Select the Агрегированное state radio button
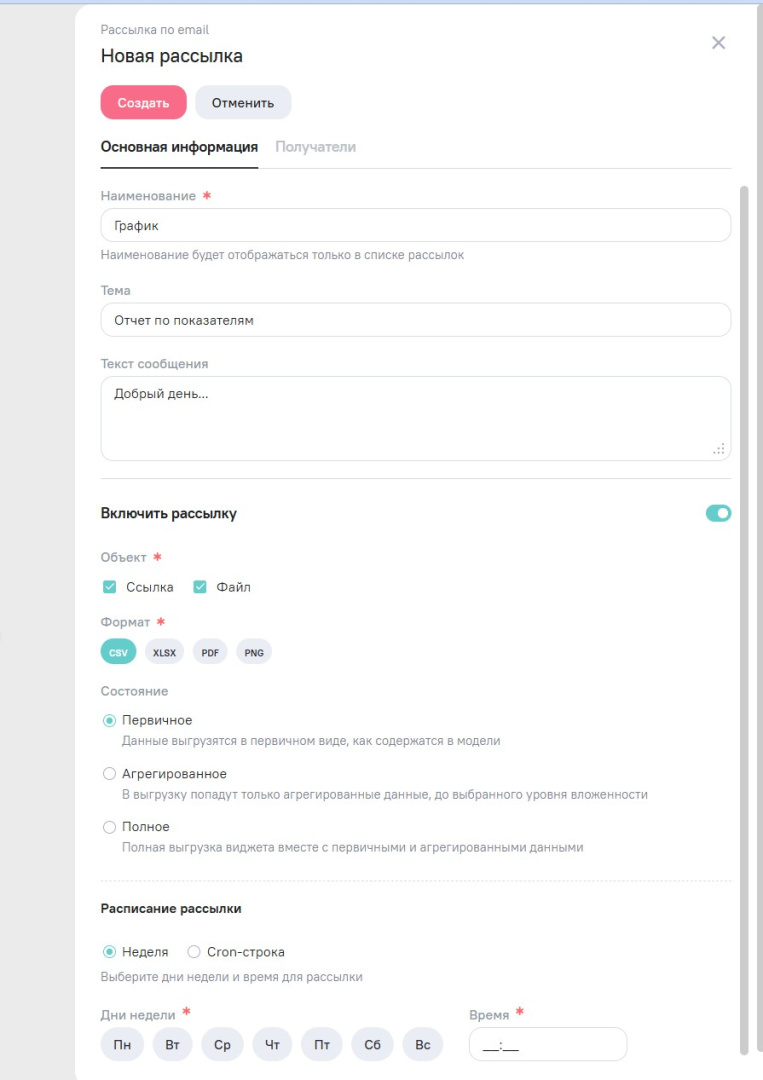This screenshot has height=1080, width=763. tap(110, 774)
